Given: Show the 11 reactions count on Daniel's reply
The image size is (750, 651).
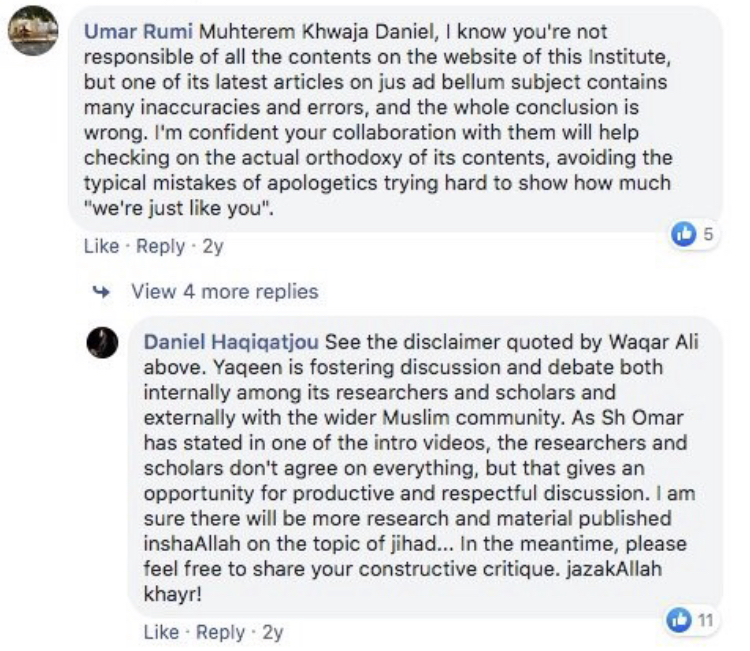Looking at the screenshot, I should tap(704, 620).
